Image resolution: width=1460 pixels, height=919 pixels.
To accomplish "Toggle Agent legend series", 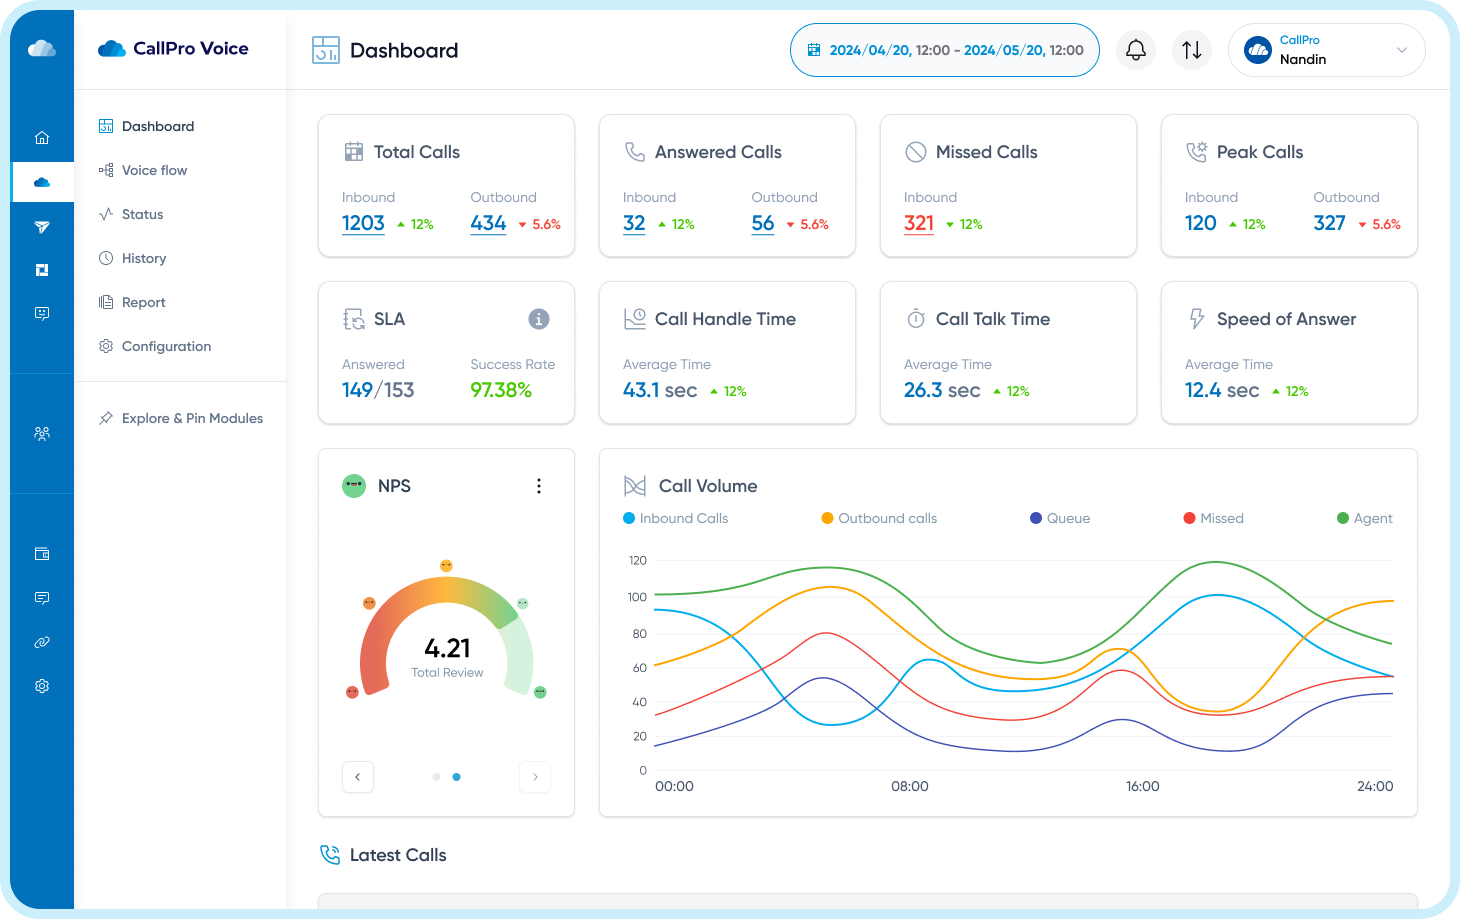I will pyautogui.click(x=1365, y=518).
